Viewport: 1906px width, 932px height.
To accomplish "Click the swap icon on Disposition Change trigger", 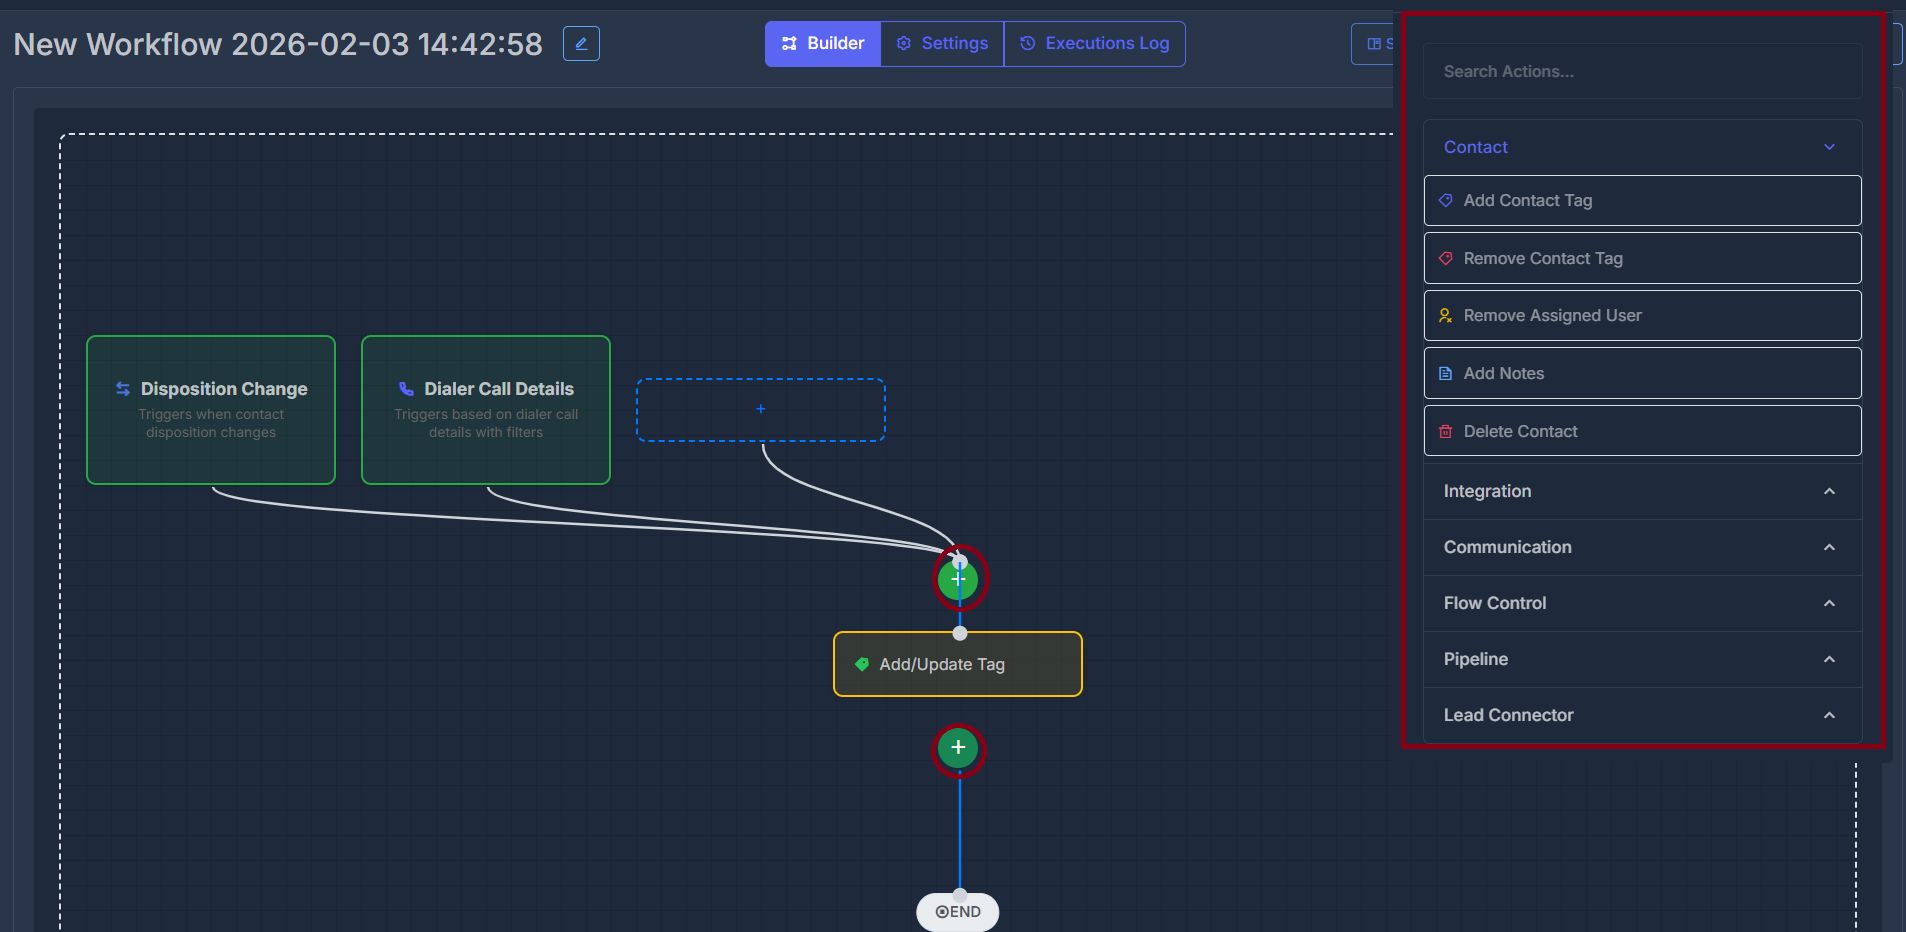I will click(123, 388).
